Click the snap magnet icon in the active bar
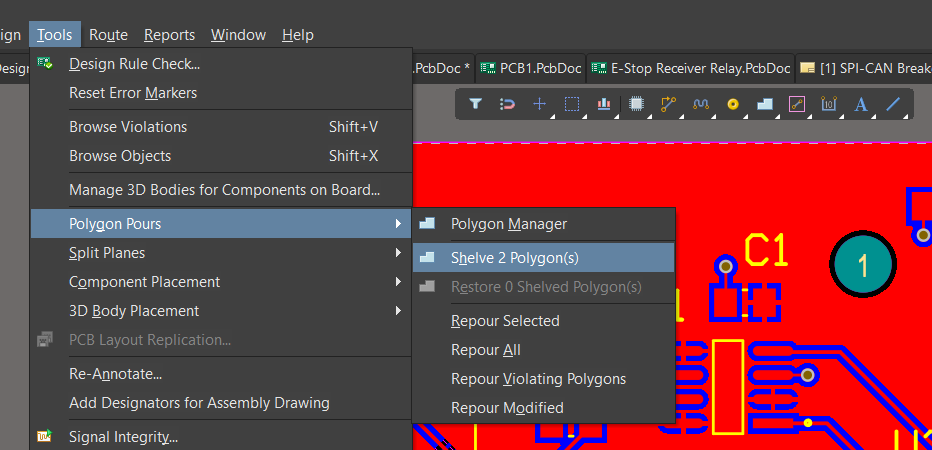932x450 pixels. 507,104
